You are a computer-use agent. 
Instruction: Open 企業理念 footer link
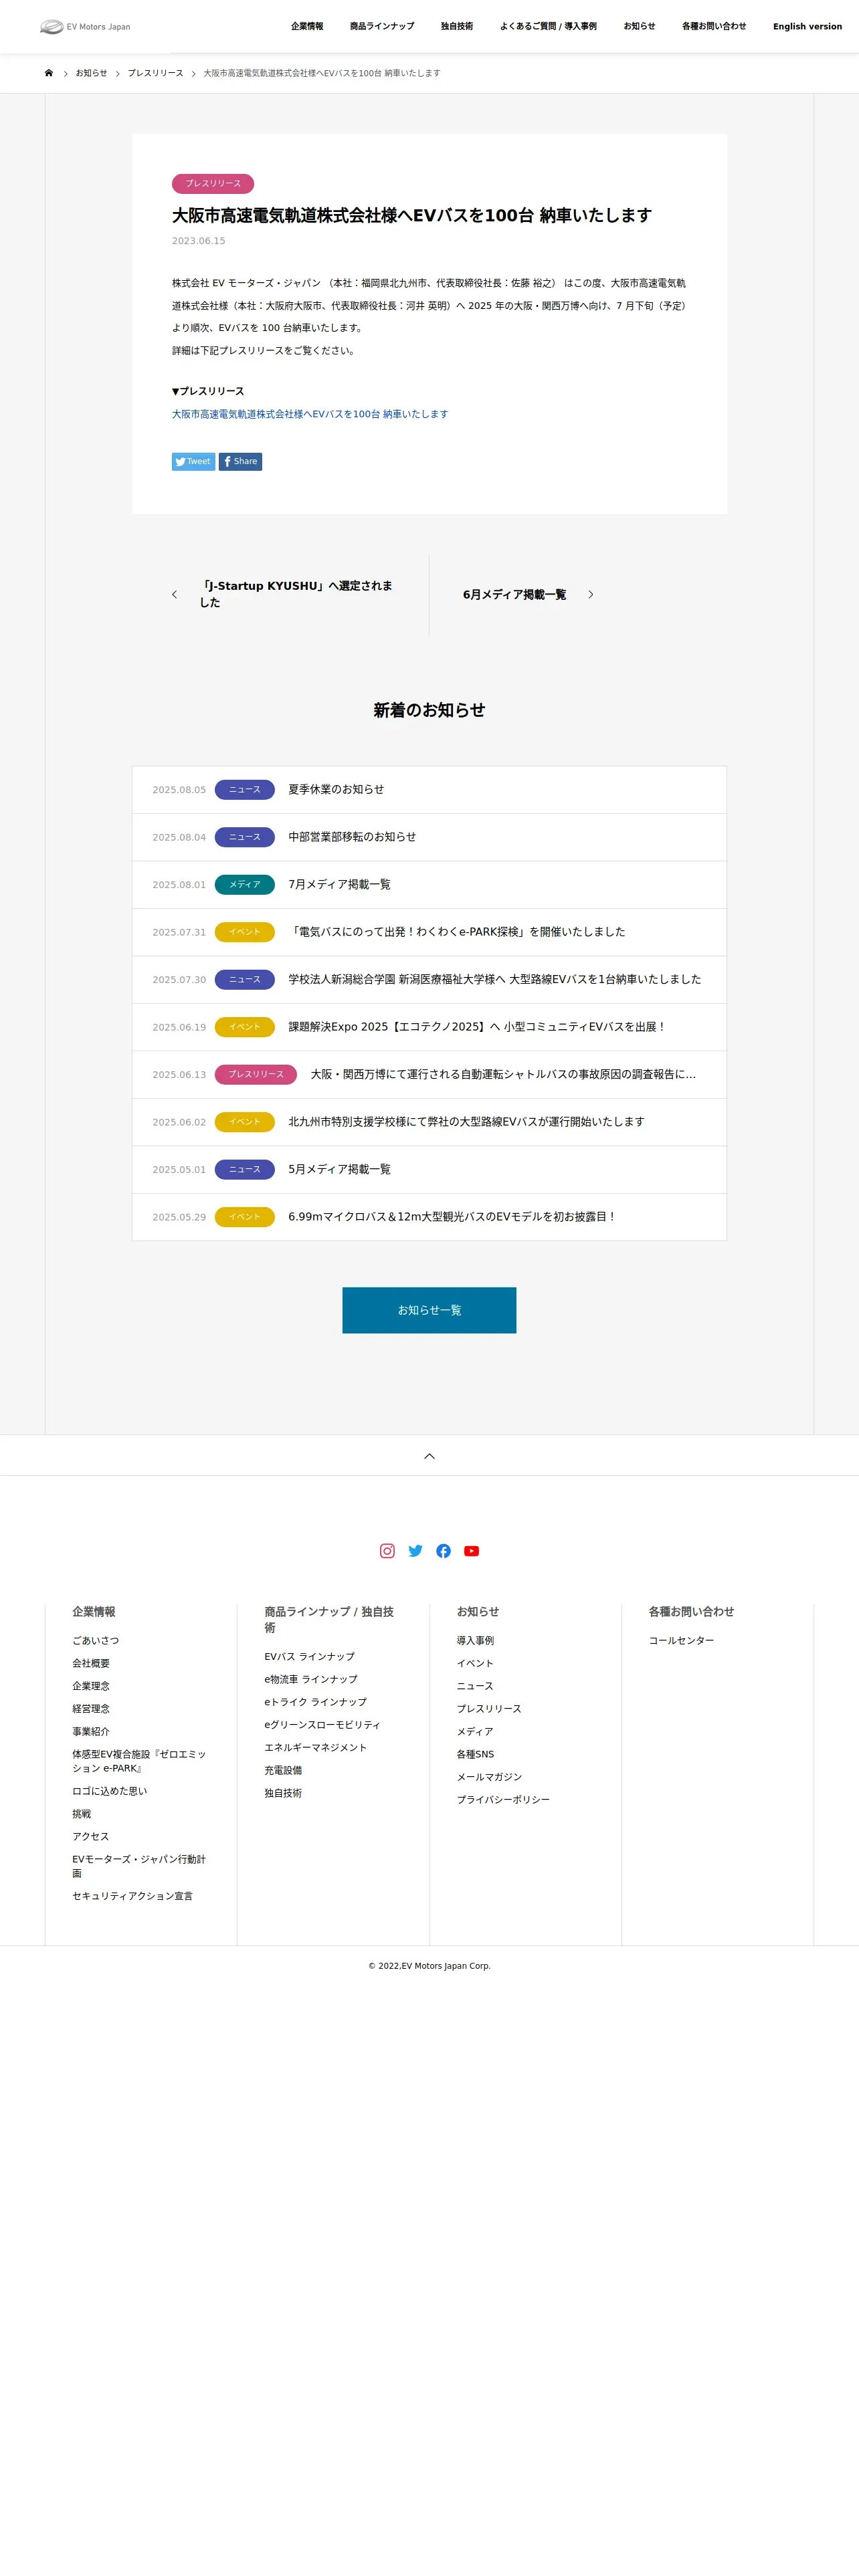91,1686
